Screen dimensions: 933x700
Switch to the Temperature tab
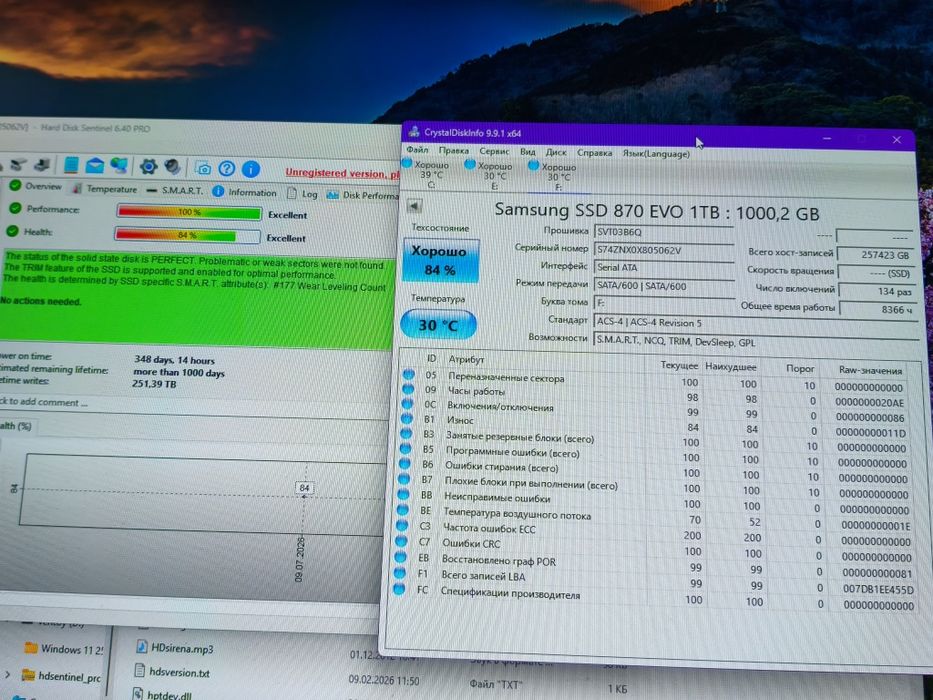105,189
